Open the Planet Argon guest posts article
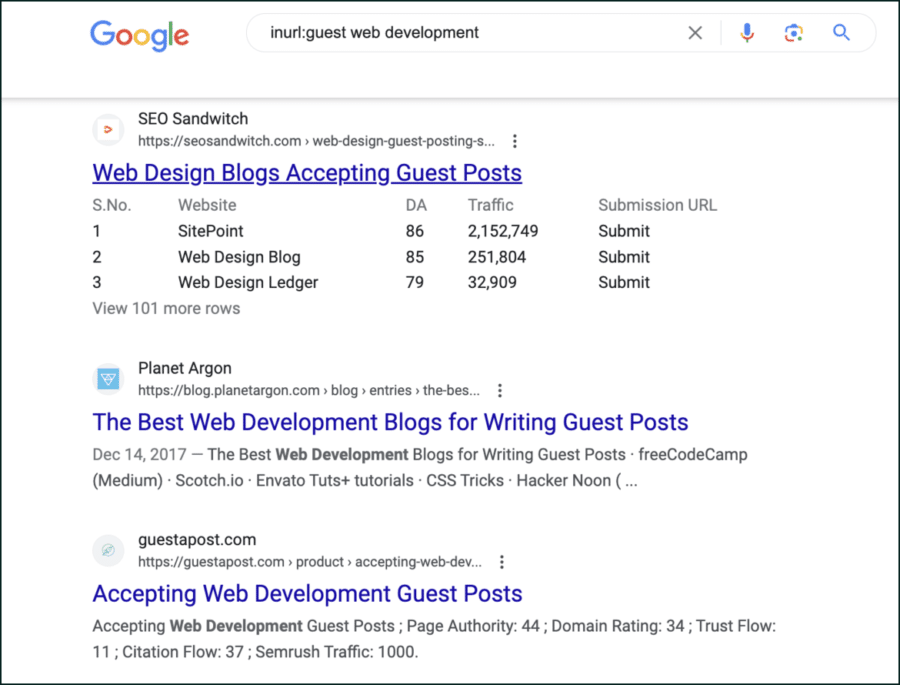Image resolution: width=900 pixels, height=685 pixels. pos(390,422)
